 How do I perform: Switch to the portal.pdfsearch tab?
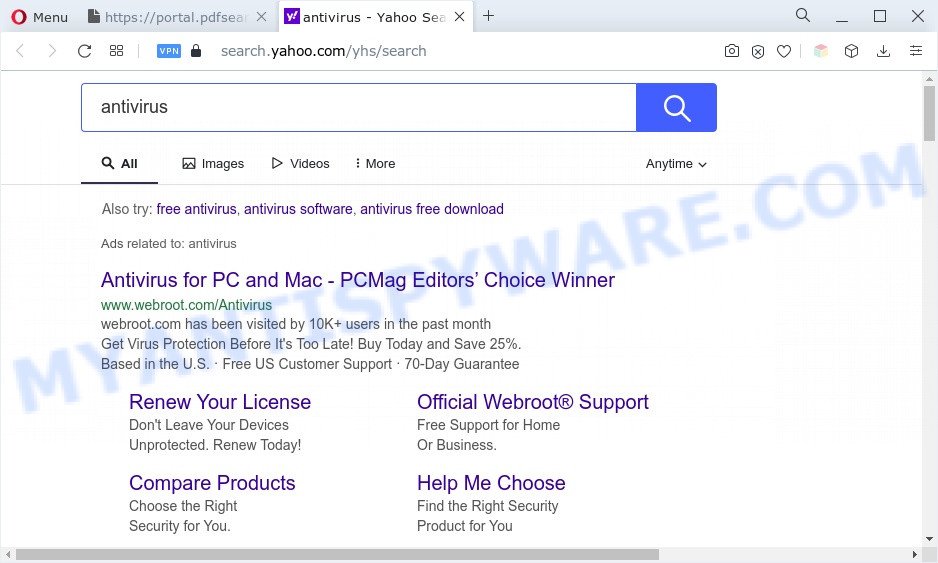click(168, 17)
